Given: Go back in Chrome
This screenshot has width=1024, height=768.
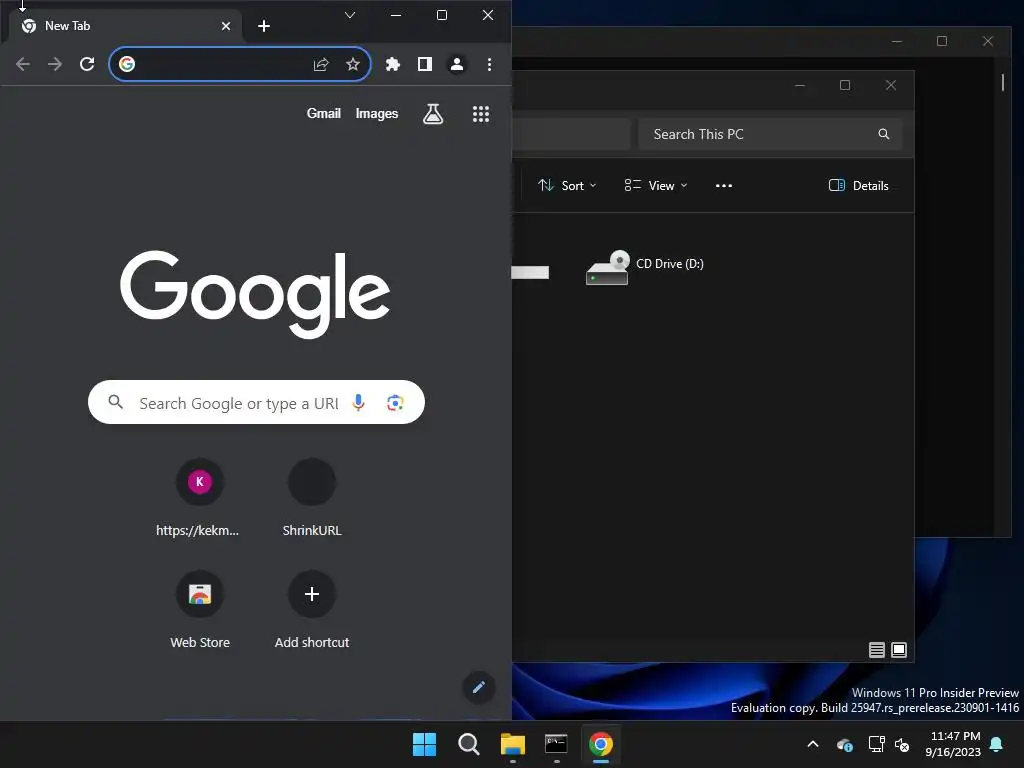Looking at the screenshot, I should (23, 64).
